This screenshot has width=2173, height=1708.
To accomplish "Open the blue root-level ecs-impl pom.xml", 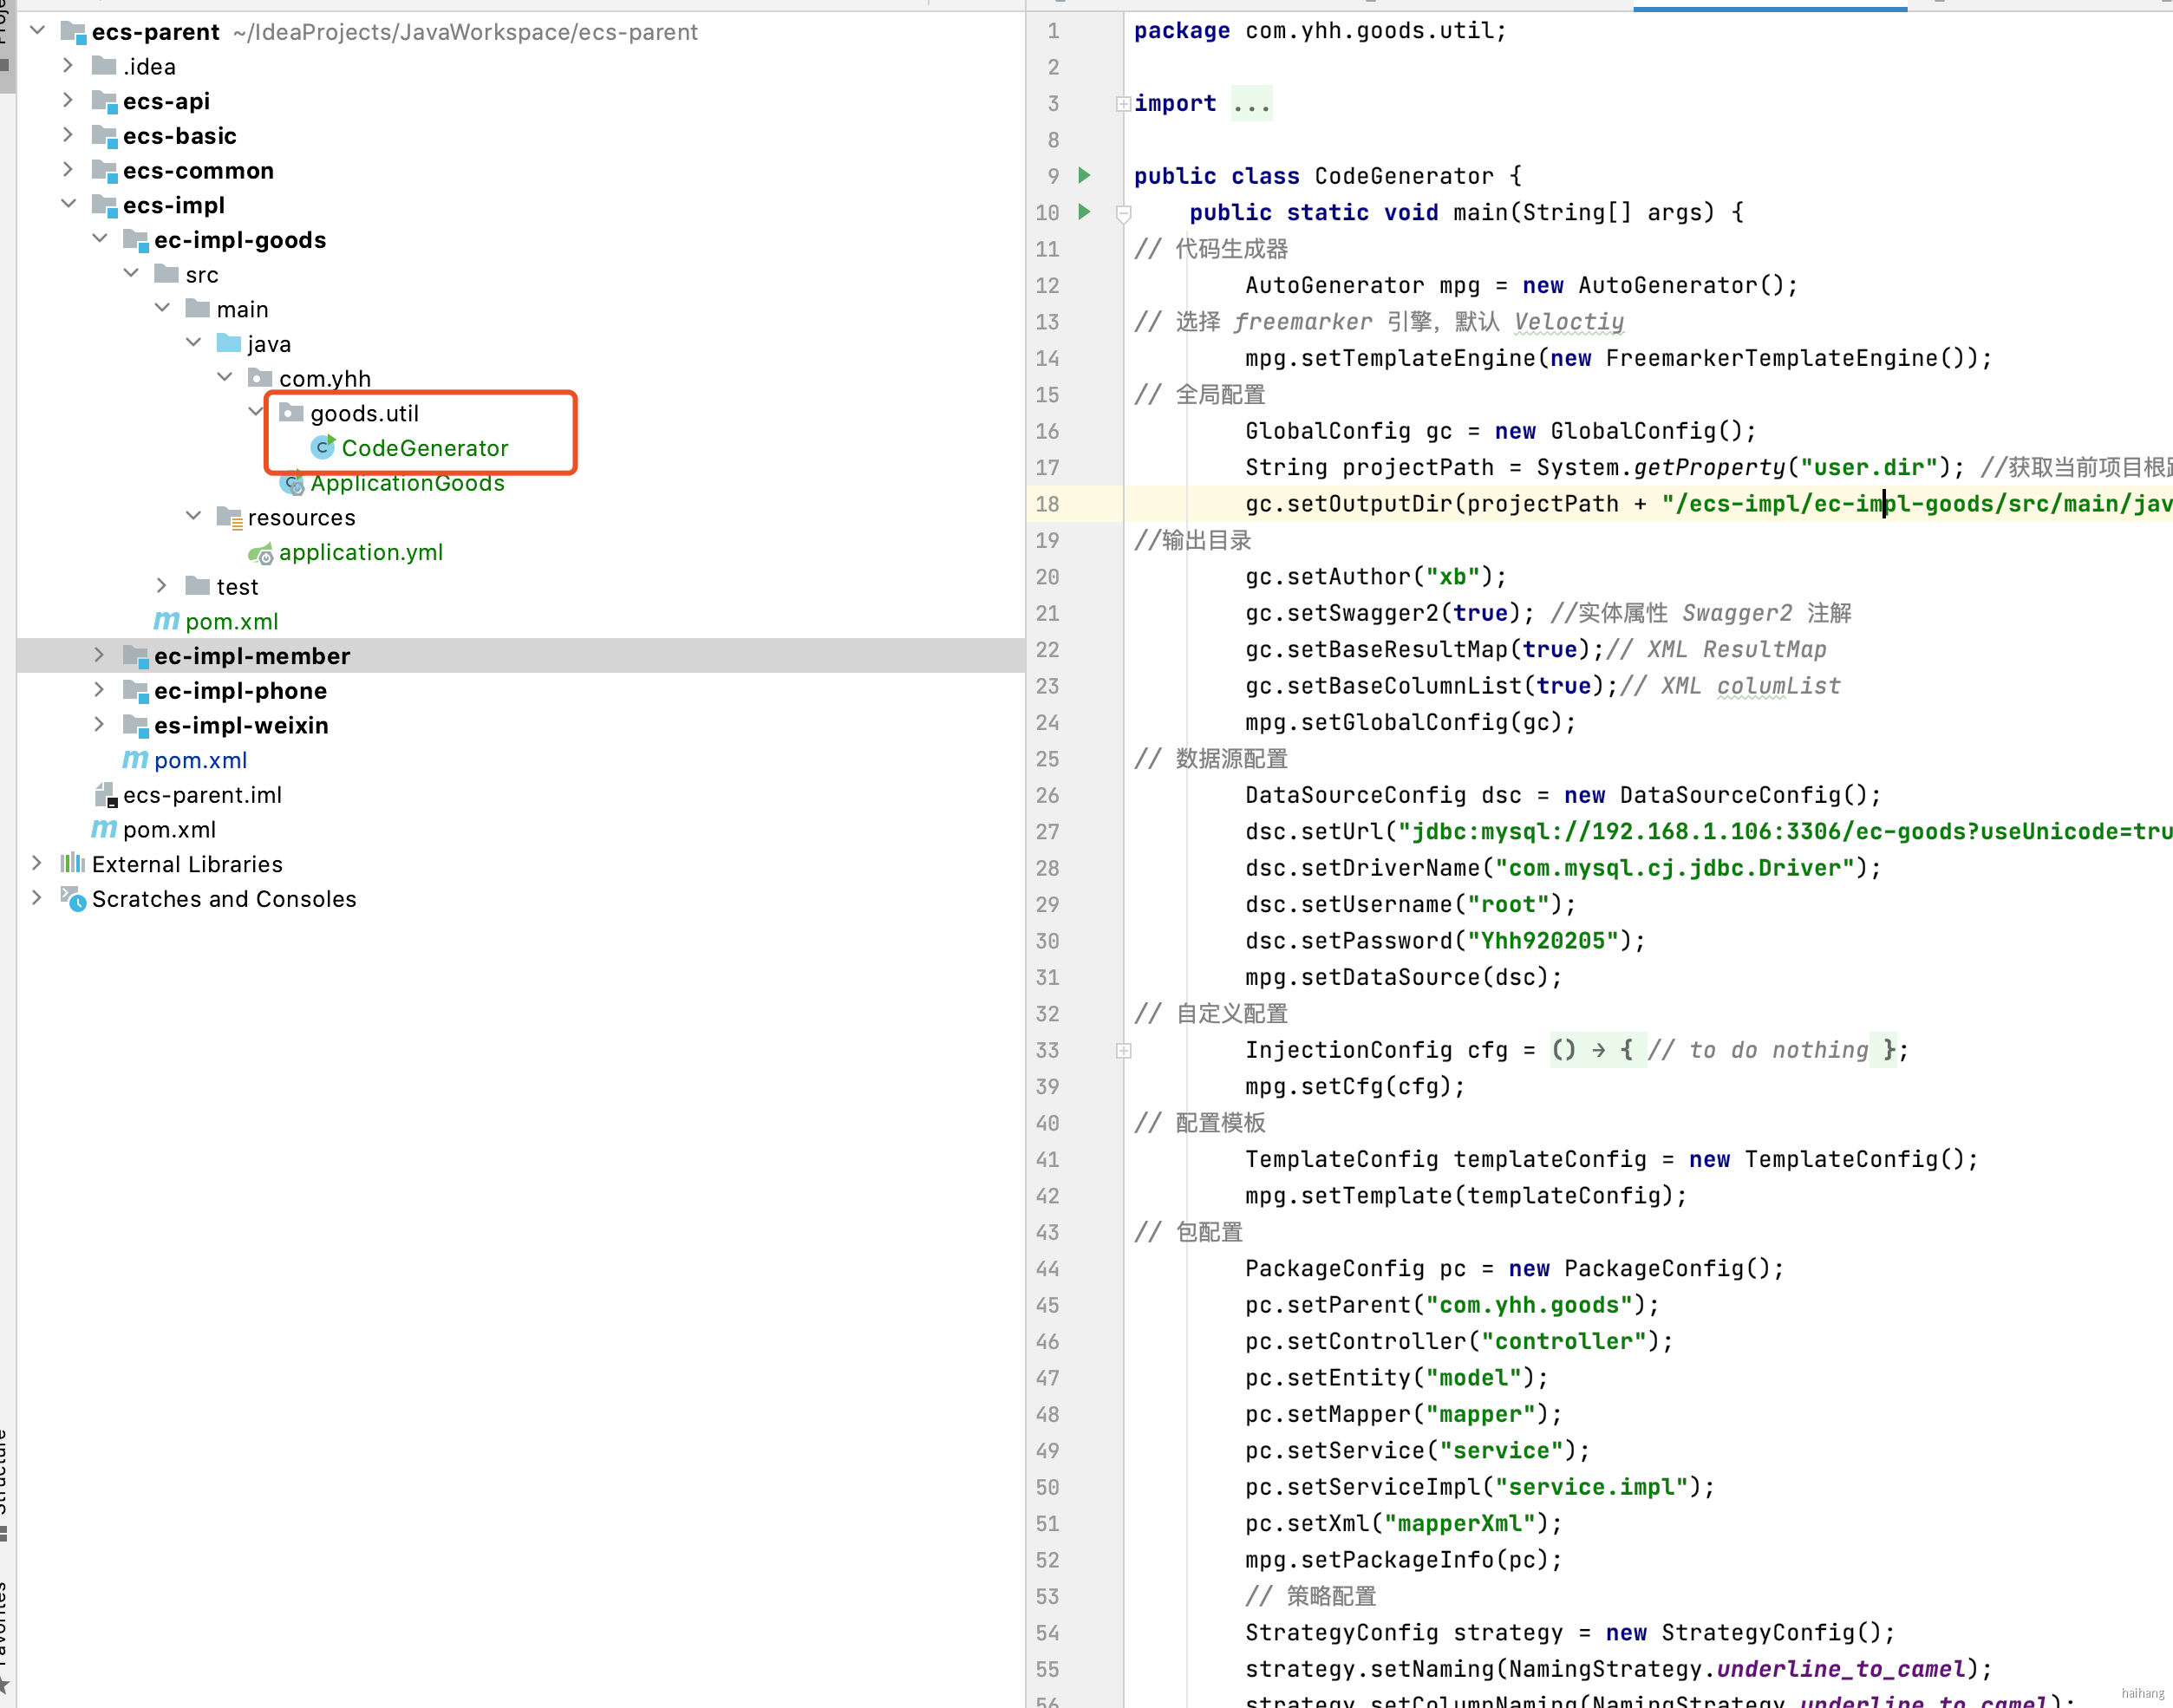I will pos(200,760).
